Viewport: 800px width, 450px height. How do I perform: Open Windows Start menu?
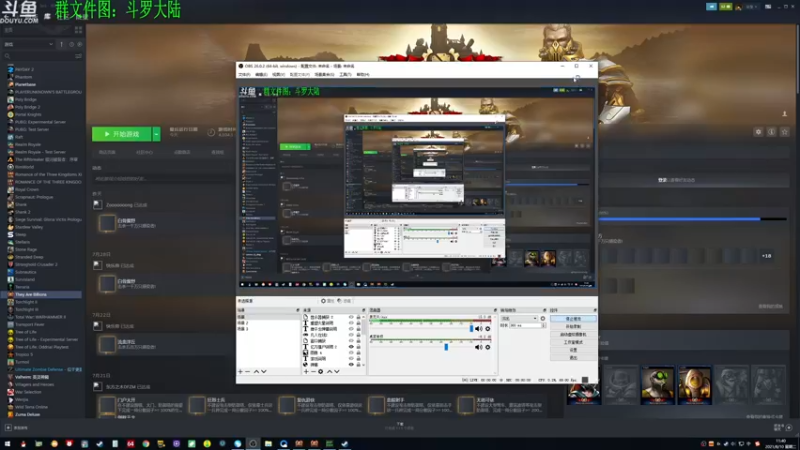point(7,443)
